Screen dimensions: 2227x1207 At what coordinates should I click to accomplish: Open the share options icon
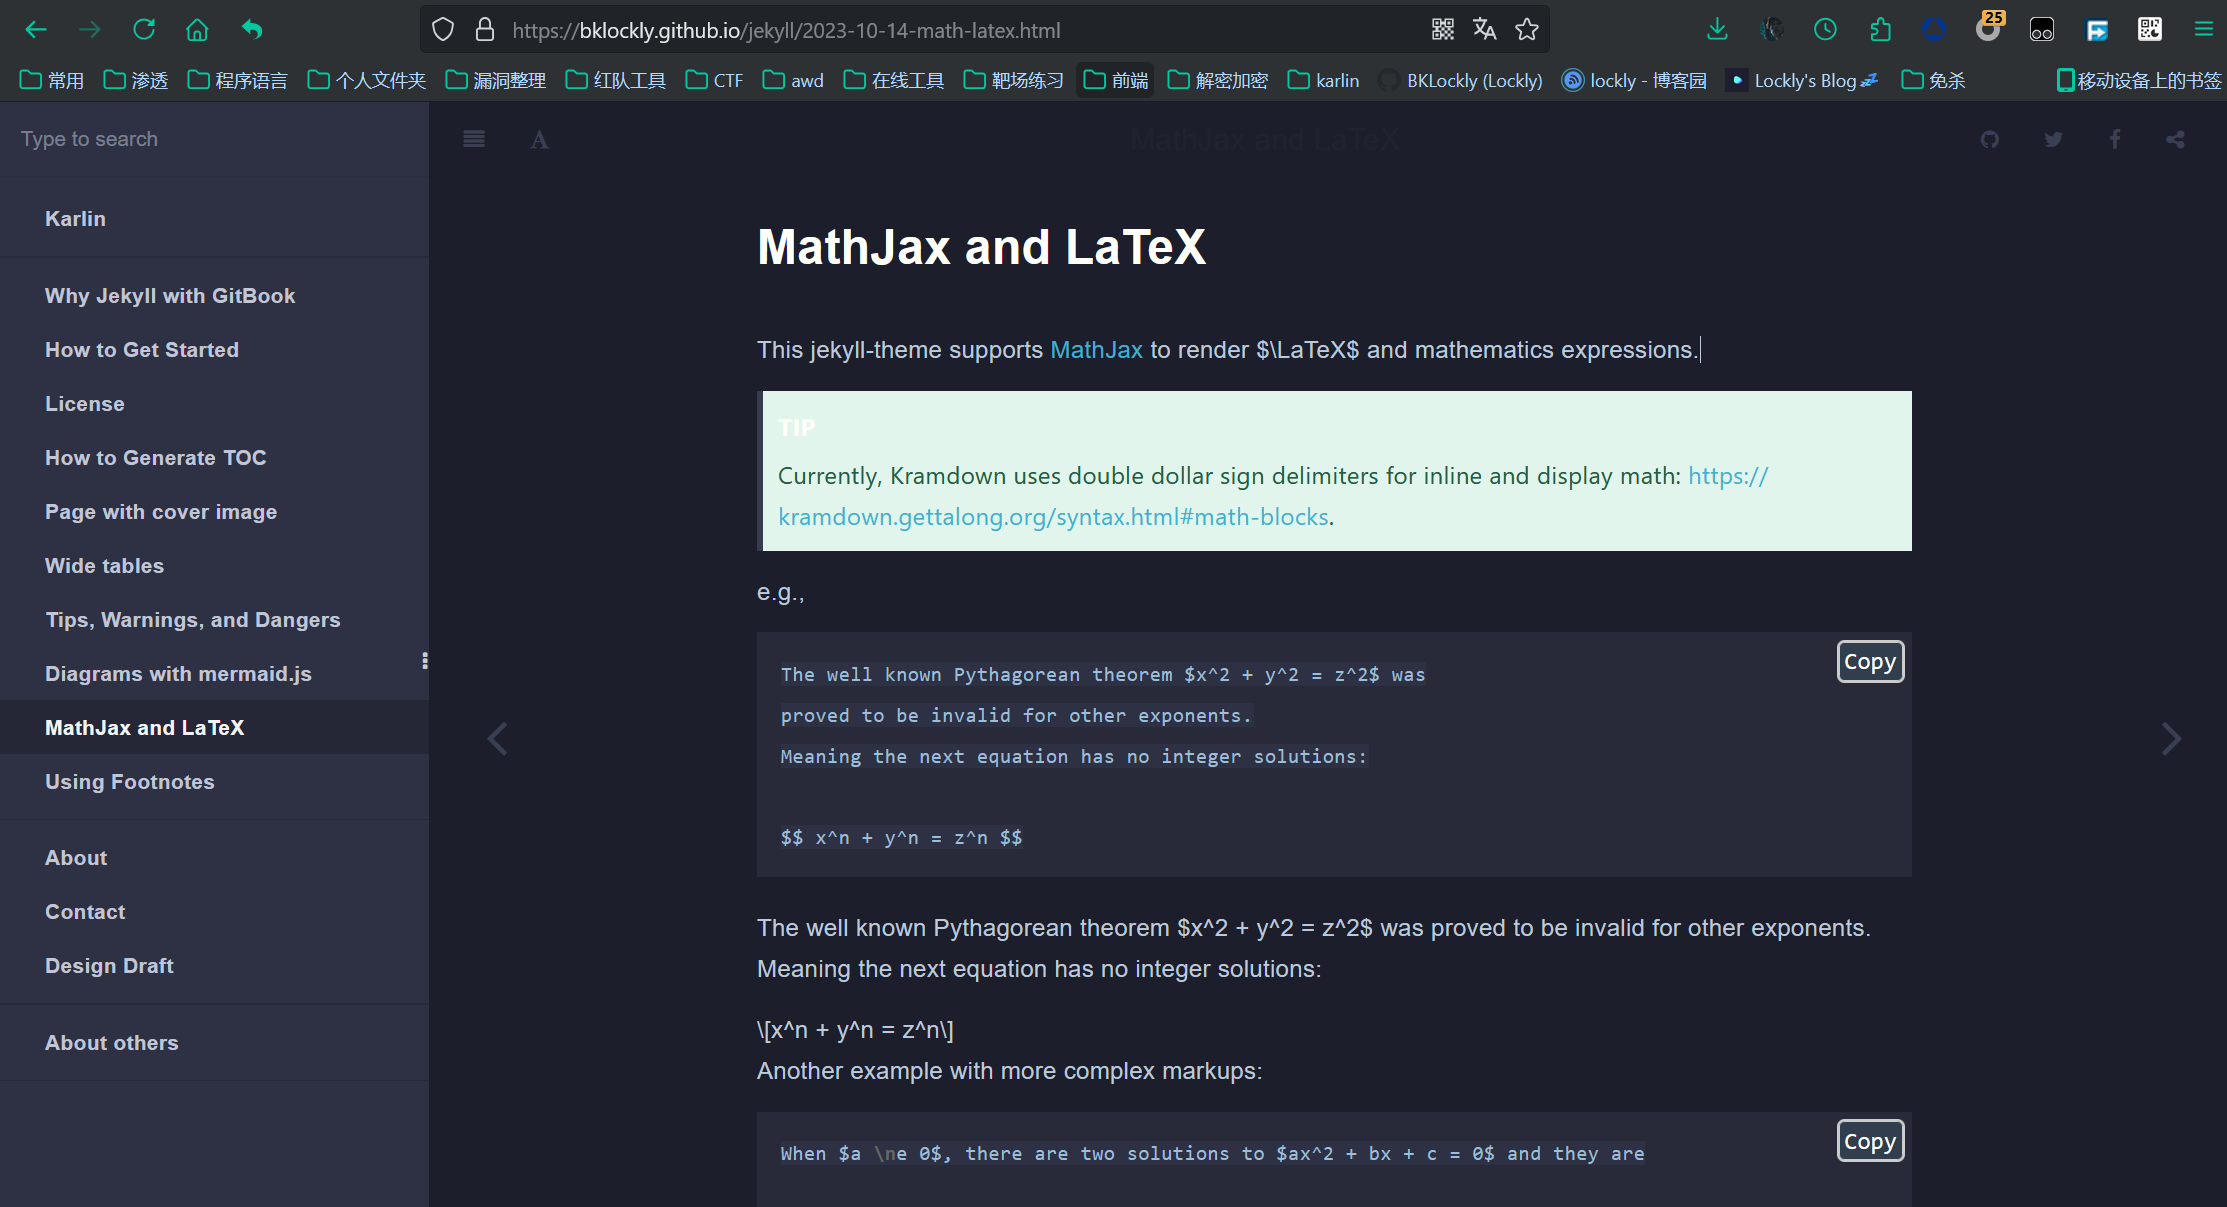[2175, 140]
